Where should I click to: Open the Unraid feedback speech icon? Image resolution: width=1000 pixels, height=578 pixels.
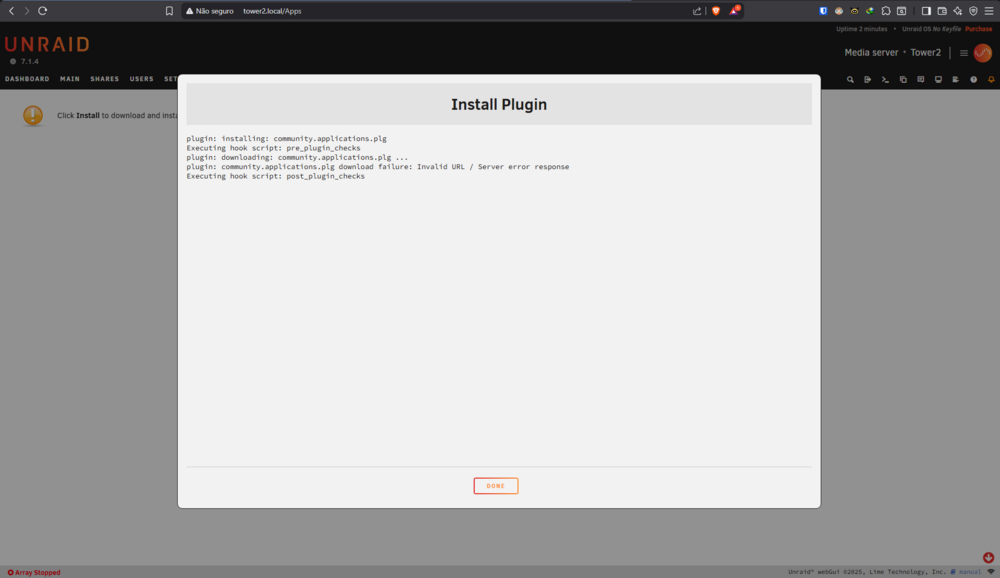(x=920, y=80)
